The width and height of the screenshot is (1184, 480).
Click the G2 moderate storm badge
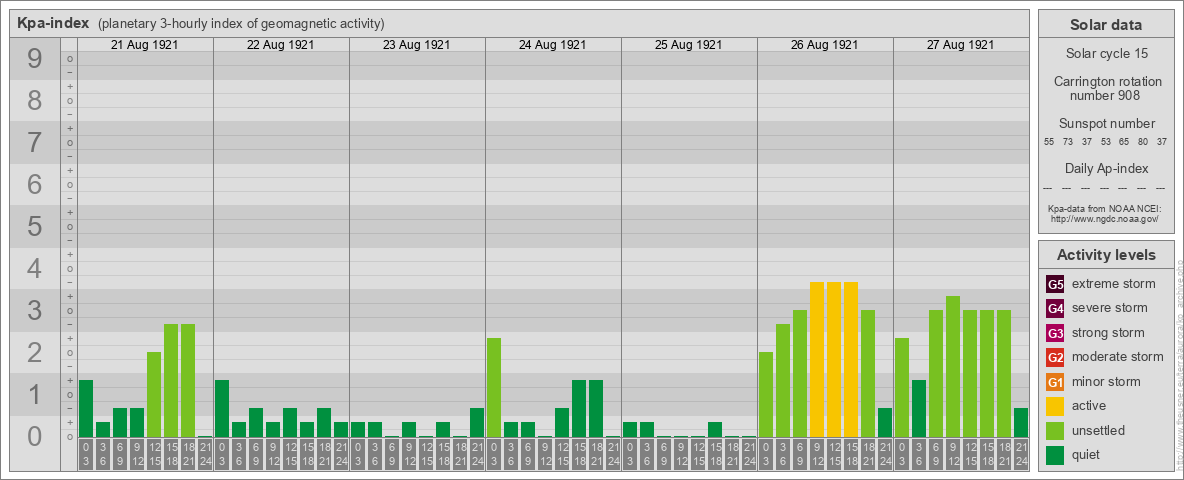(x=1055, y=357)
